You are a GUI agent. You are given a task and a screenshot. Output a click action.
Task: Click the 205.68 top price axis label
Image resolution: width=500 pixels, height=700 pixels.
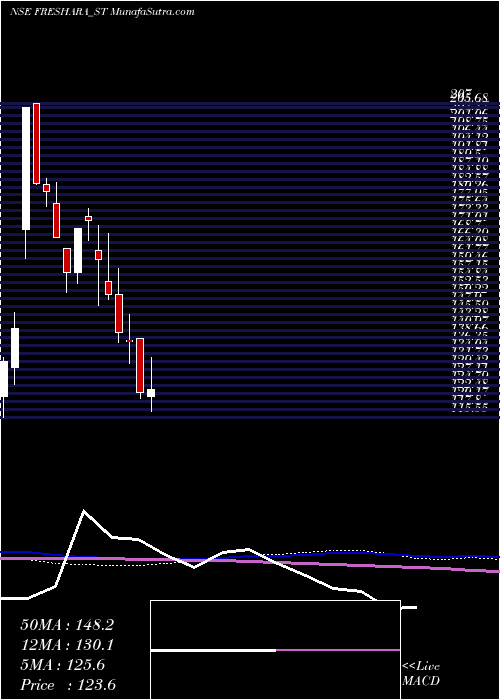[469, 96]
